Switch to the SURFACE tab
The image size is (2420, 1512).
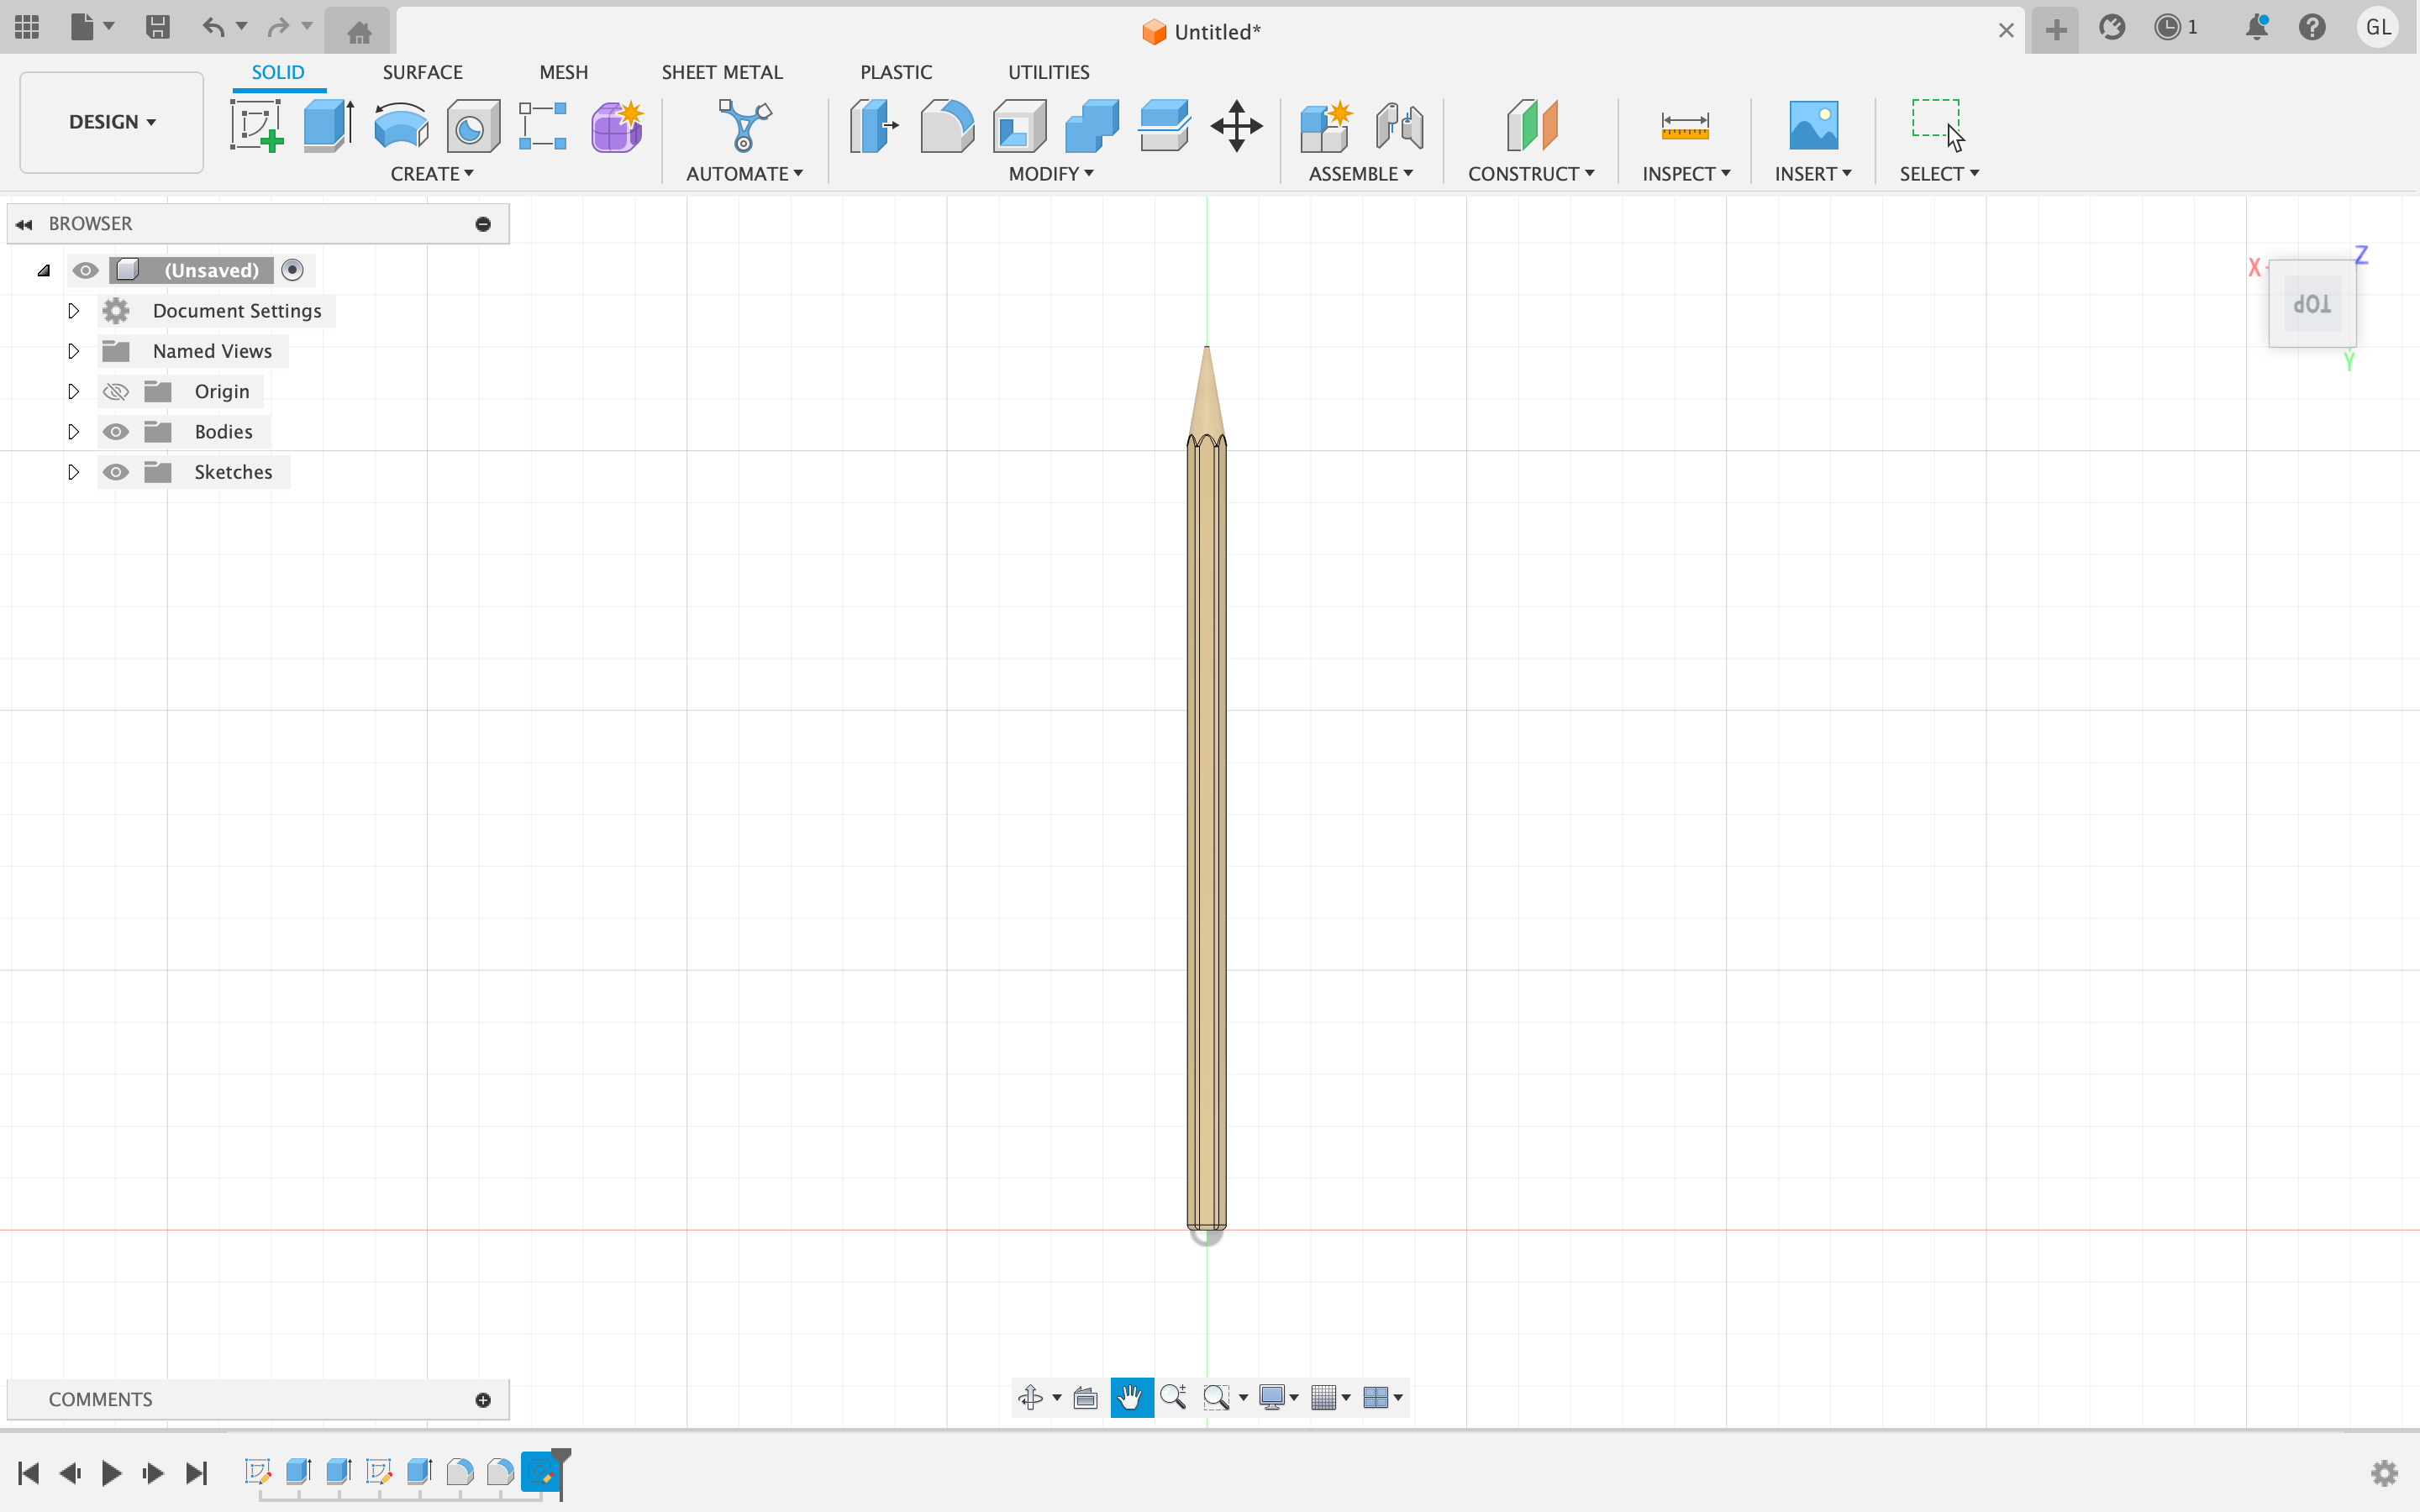pos(422,72)
